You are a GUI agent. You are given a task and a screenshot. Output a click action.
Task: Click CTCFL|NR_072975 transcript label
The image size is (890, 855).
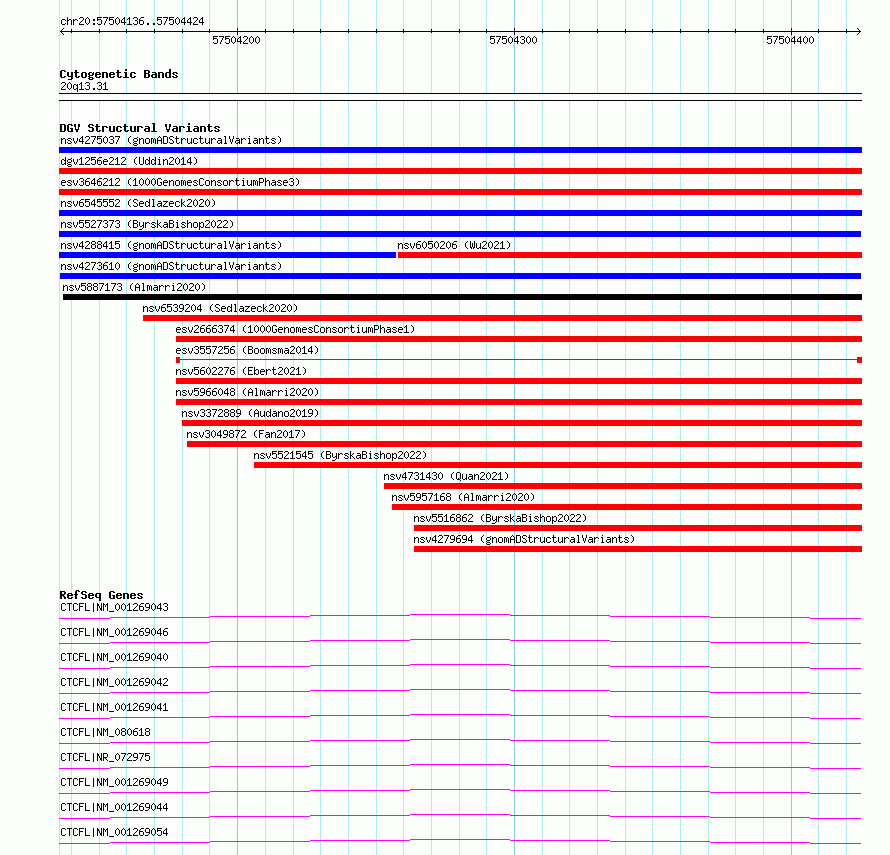106,757
